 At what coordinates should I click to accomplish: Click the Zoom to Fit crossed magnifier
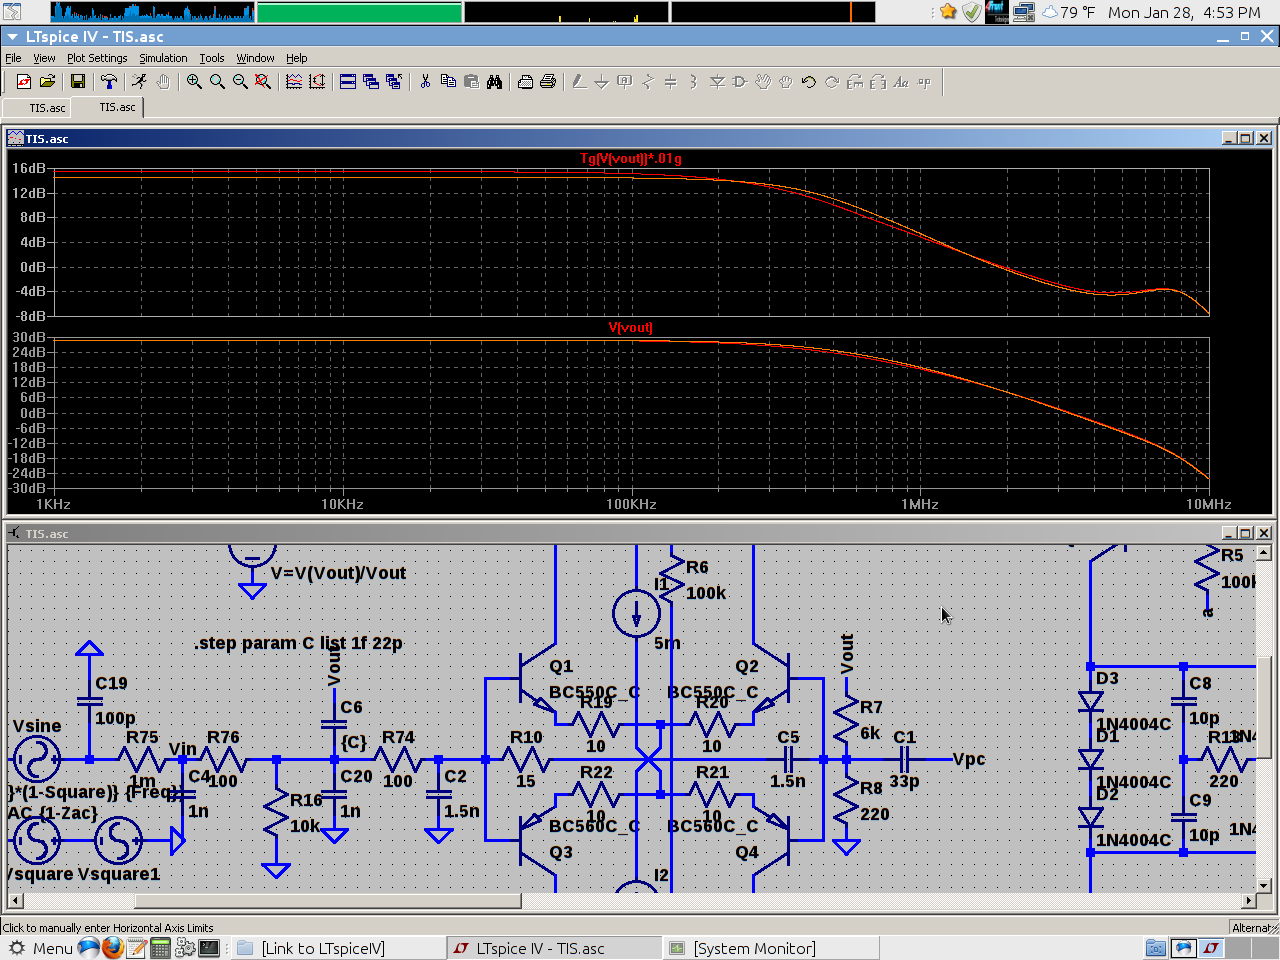pos(263,82)
